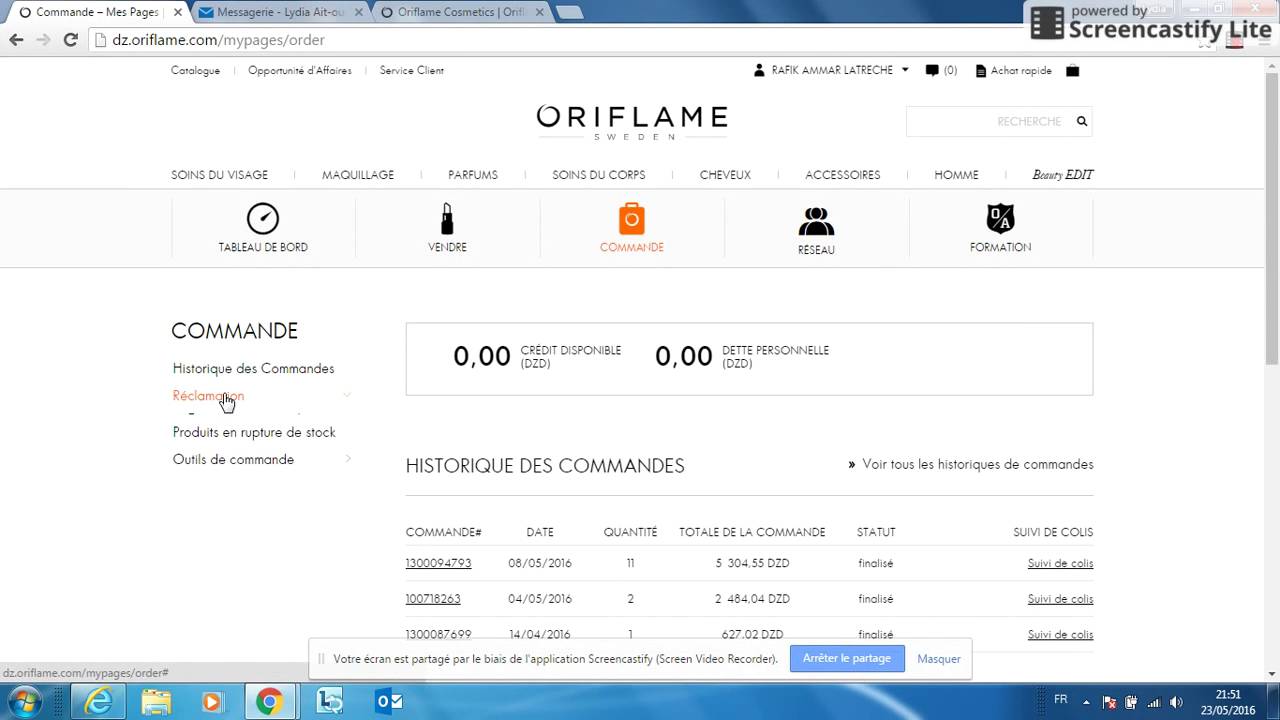Expand the Rafik Ammar Latreche account dropdown
1280x720 pixels.
(x=905, y=70)
